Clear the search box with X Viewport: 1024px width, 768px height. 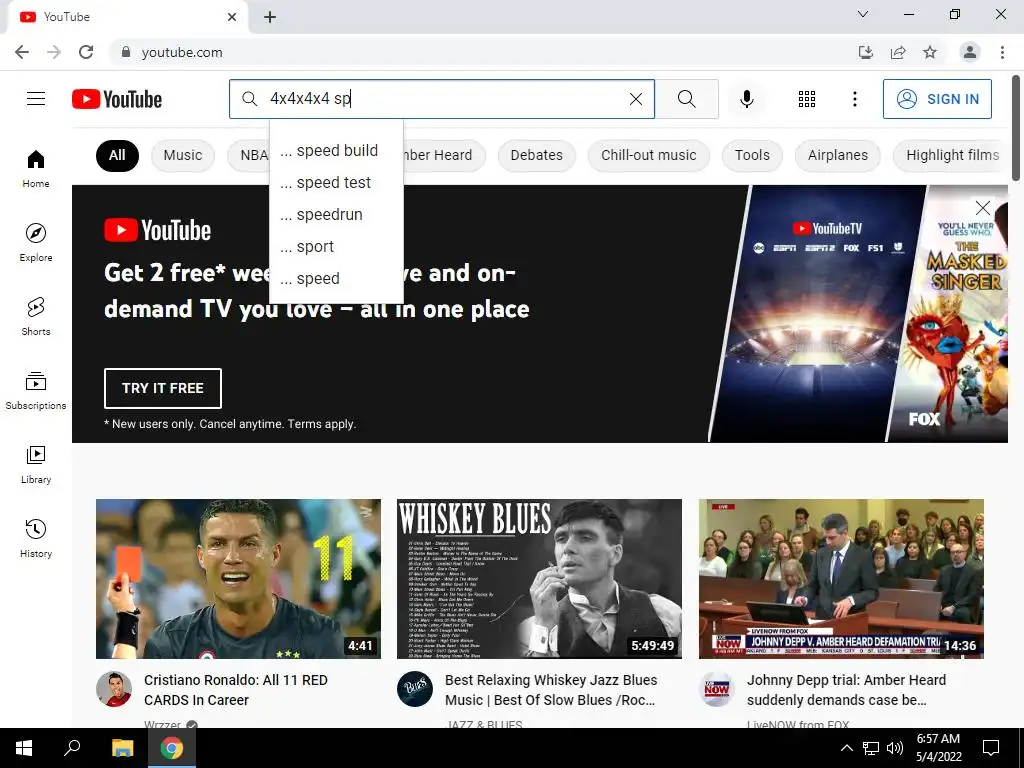pyautogui.click(x=635, y=99)
